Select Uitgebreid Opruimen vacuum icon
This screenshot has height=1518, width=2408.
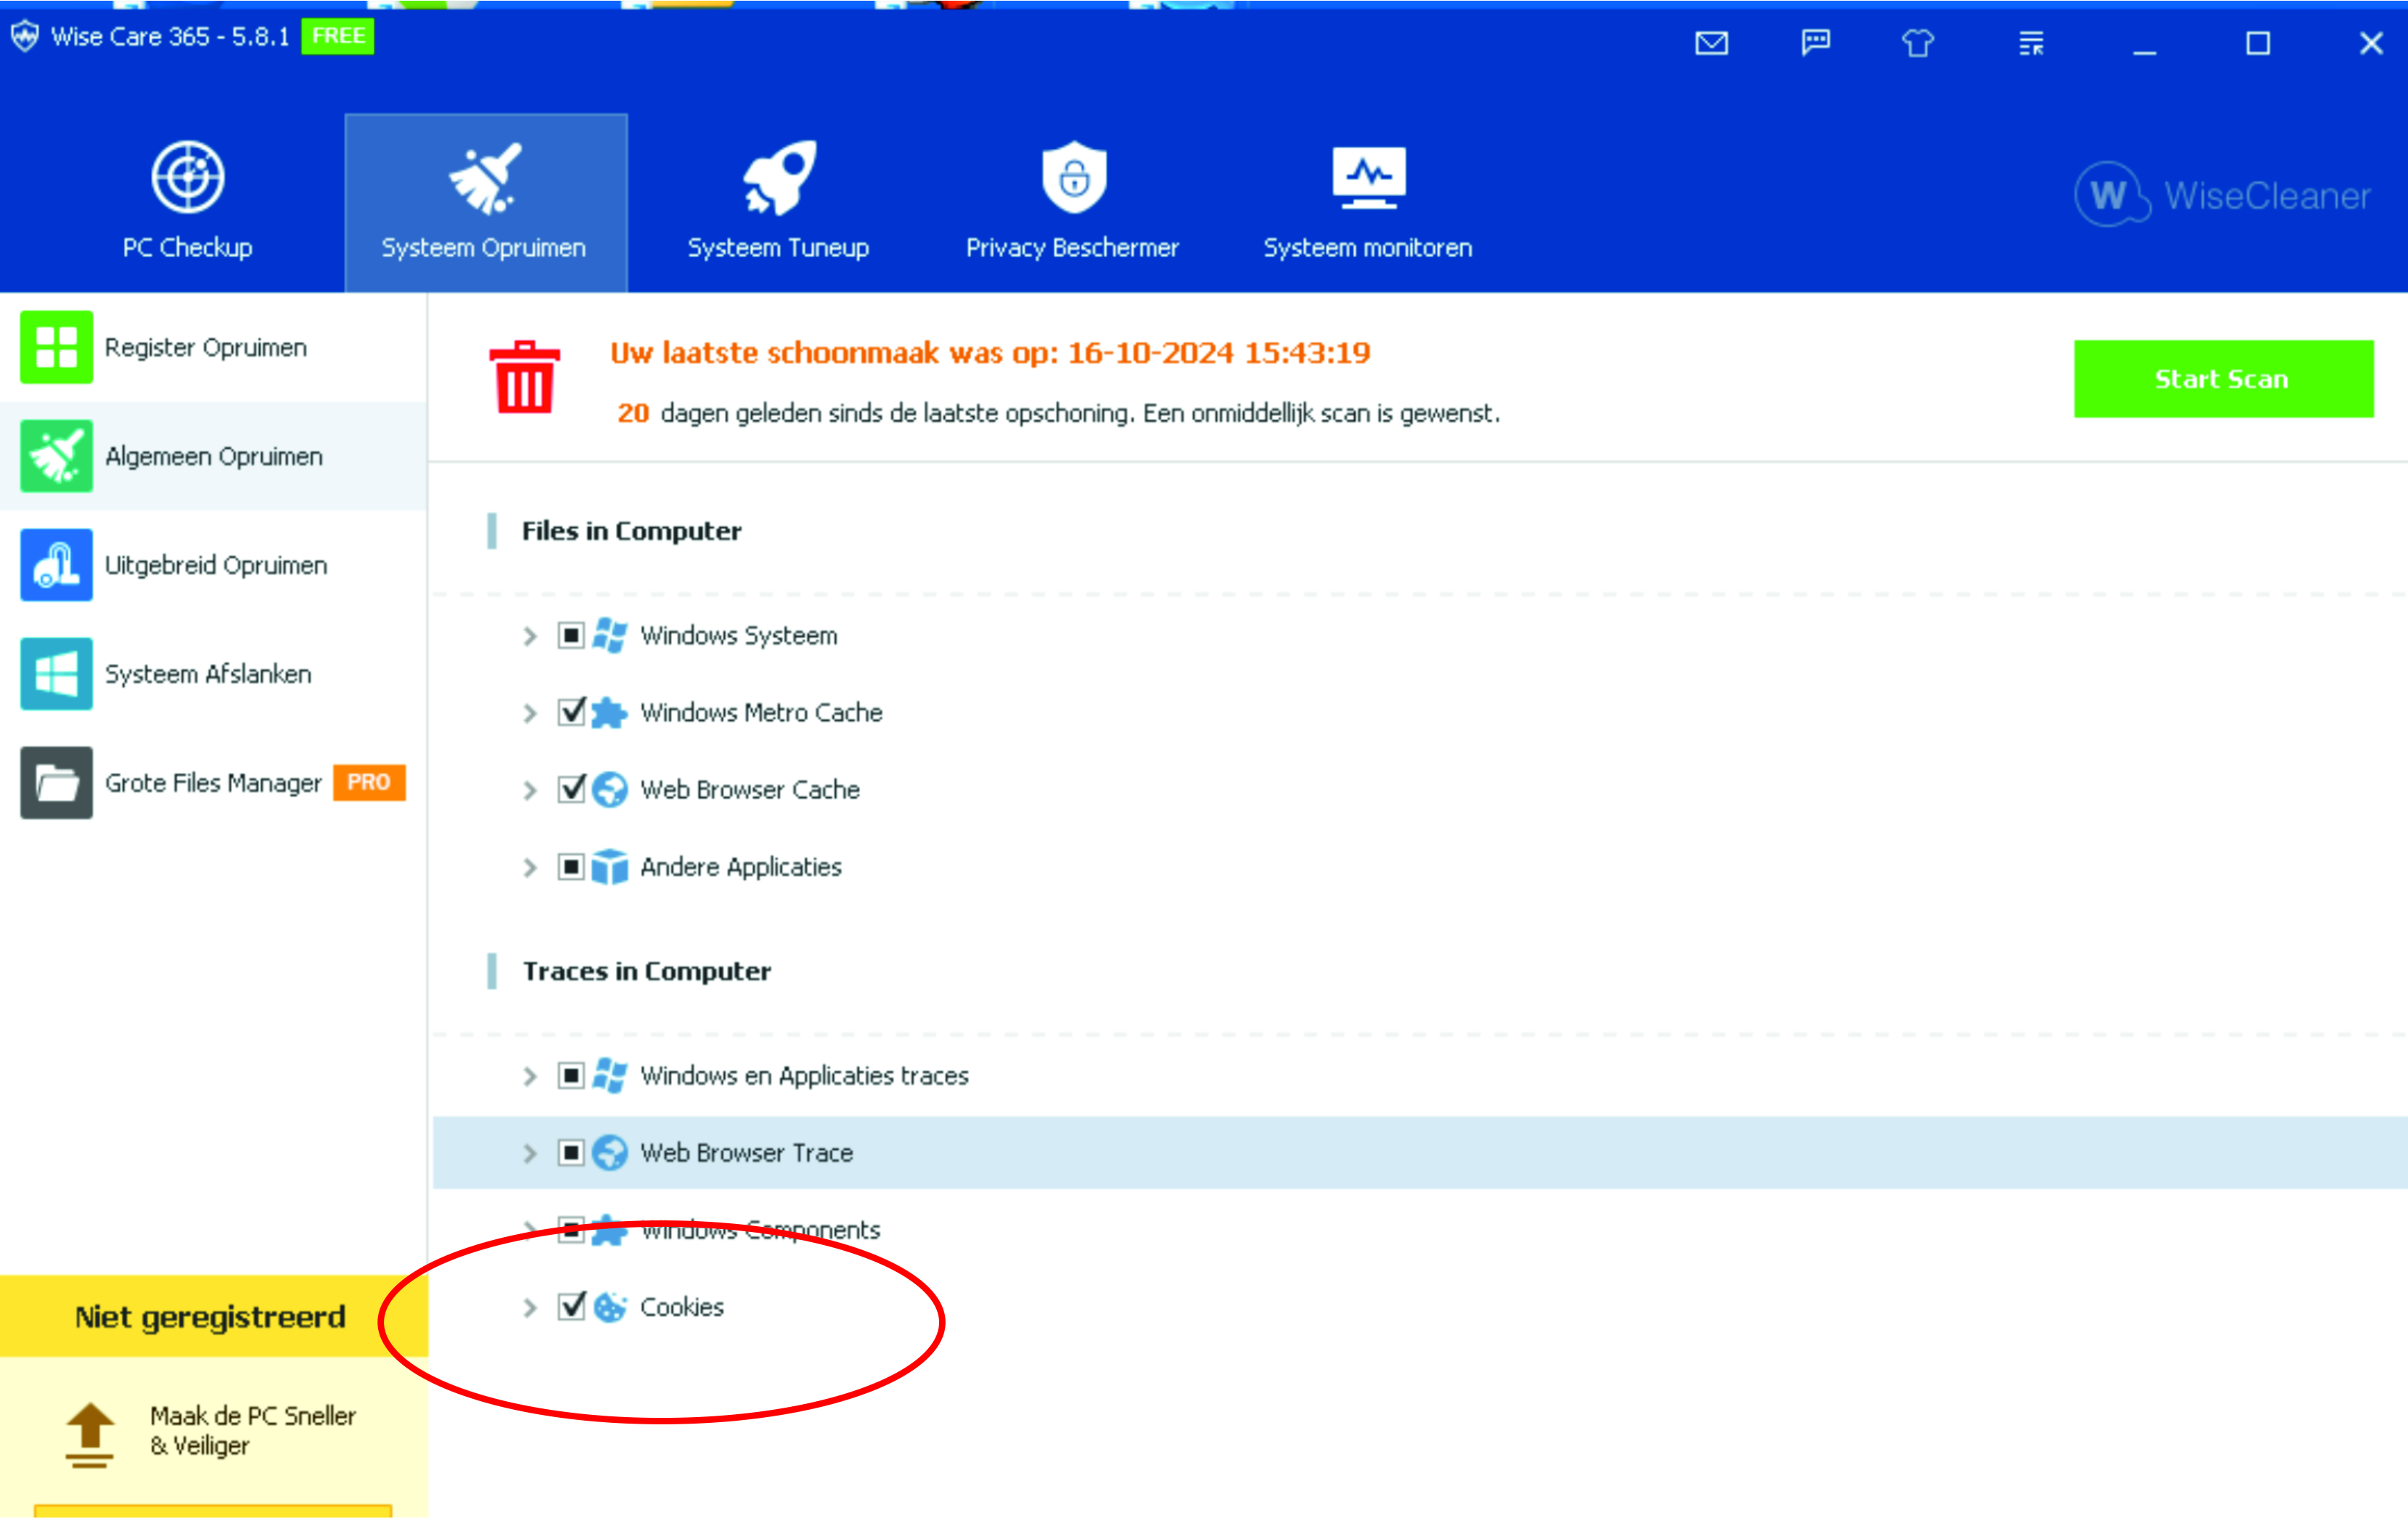click(56, 565)
